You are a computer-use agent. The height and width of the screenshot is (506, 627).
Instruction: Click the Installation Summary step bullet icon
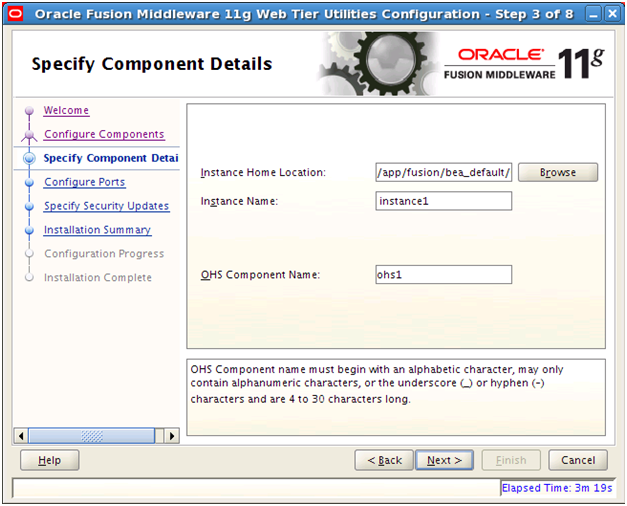29,230
